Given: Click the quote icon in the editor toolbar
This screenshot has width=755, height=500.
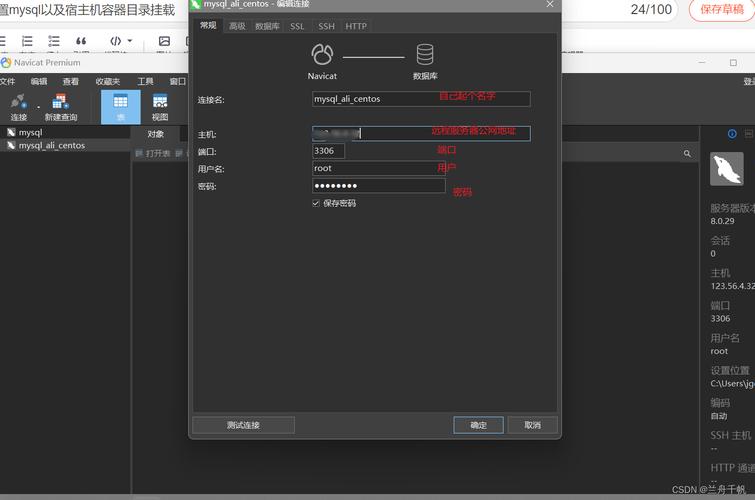Looking at the screenshot, I should click(x=81, y=41).
